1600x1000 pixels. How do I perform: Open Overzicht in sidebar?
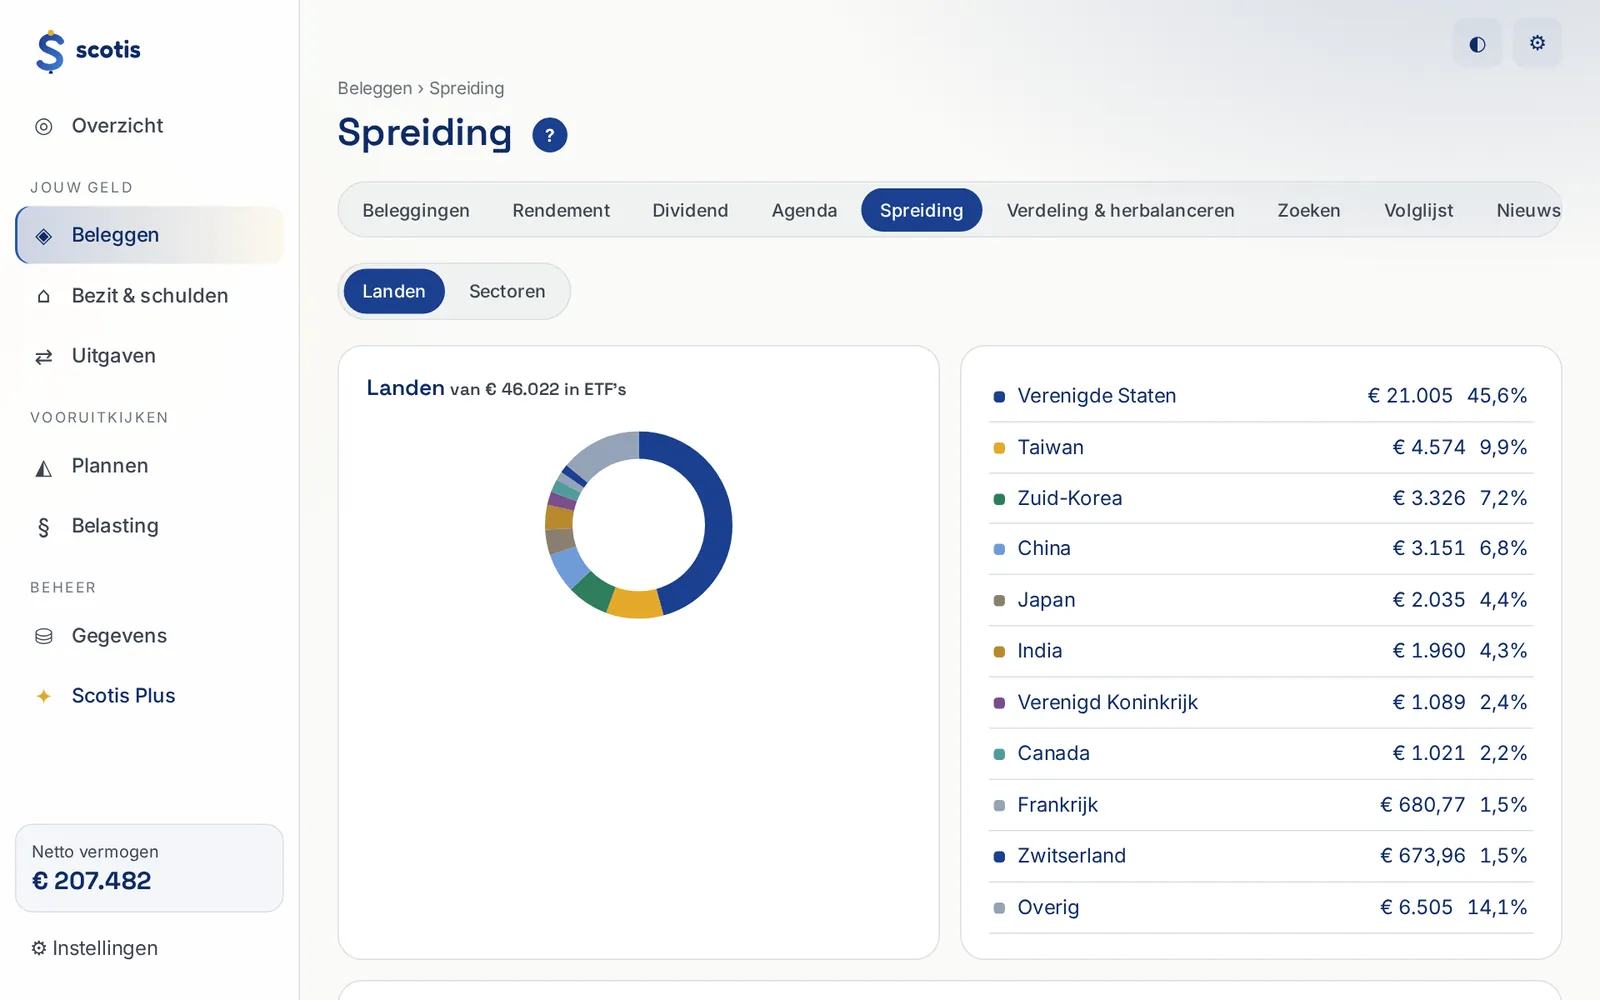coord(150,126)
